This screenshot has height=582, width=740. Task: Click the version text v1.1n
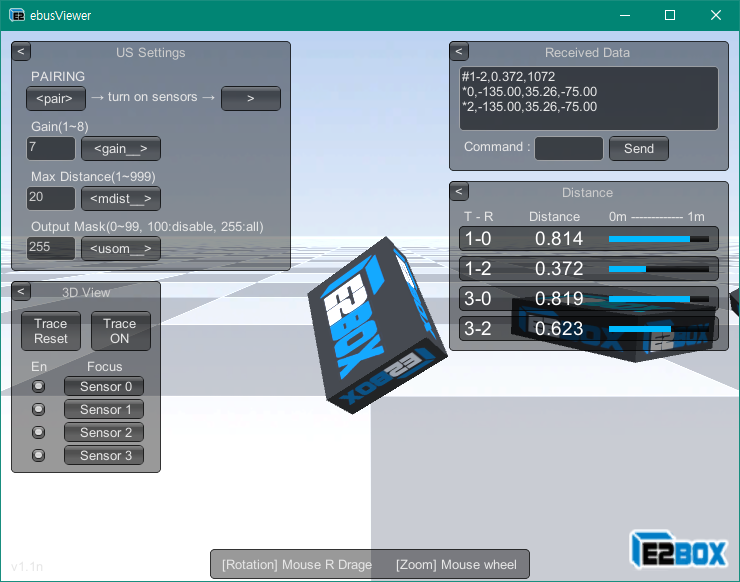27,566
